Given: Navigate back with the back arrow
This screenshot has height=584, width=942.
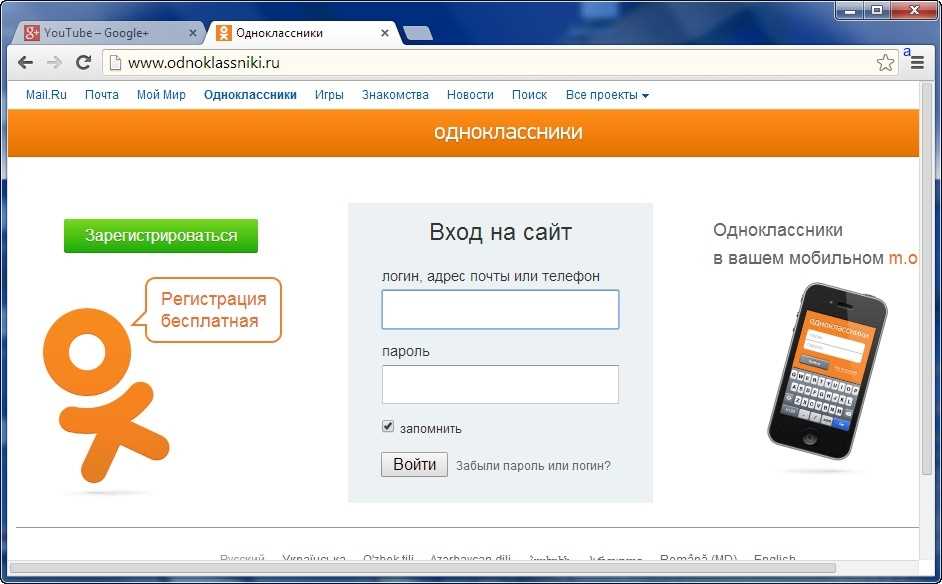Looking at the screenshot, I should (x=25, y=62).
